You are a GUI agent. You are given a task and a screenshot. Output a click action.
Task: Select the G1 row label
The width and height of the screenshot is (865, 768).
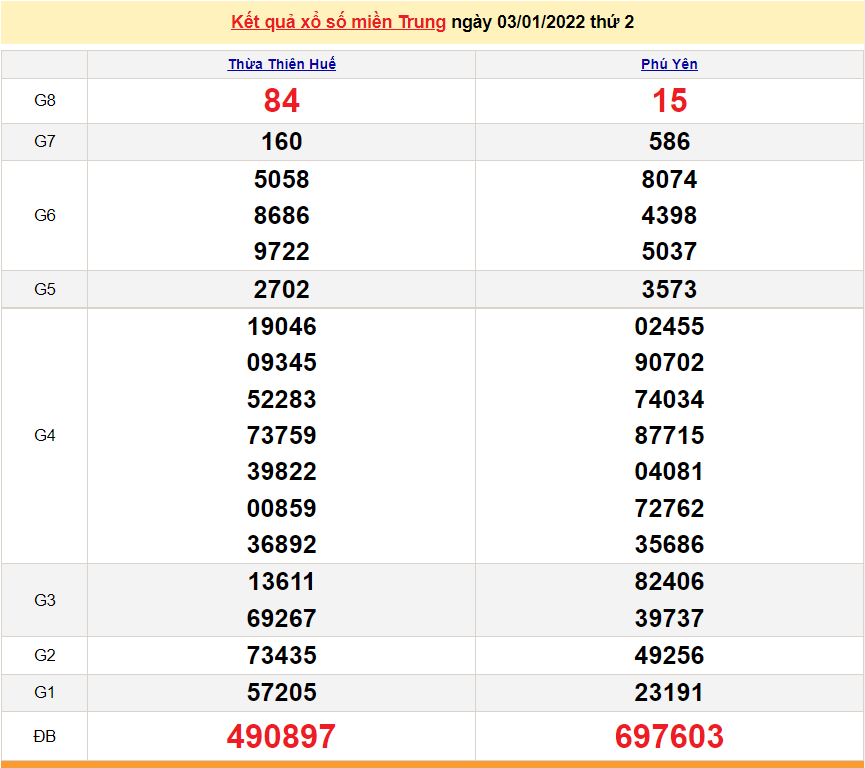(44, 692)
